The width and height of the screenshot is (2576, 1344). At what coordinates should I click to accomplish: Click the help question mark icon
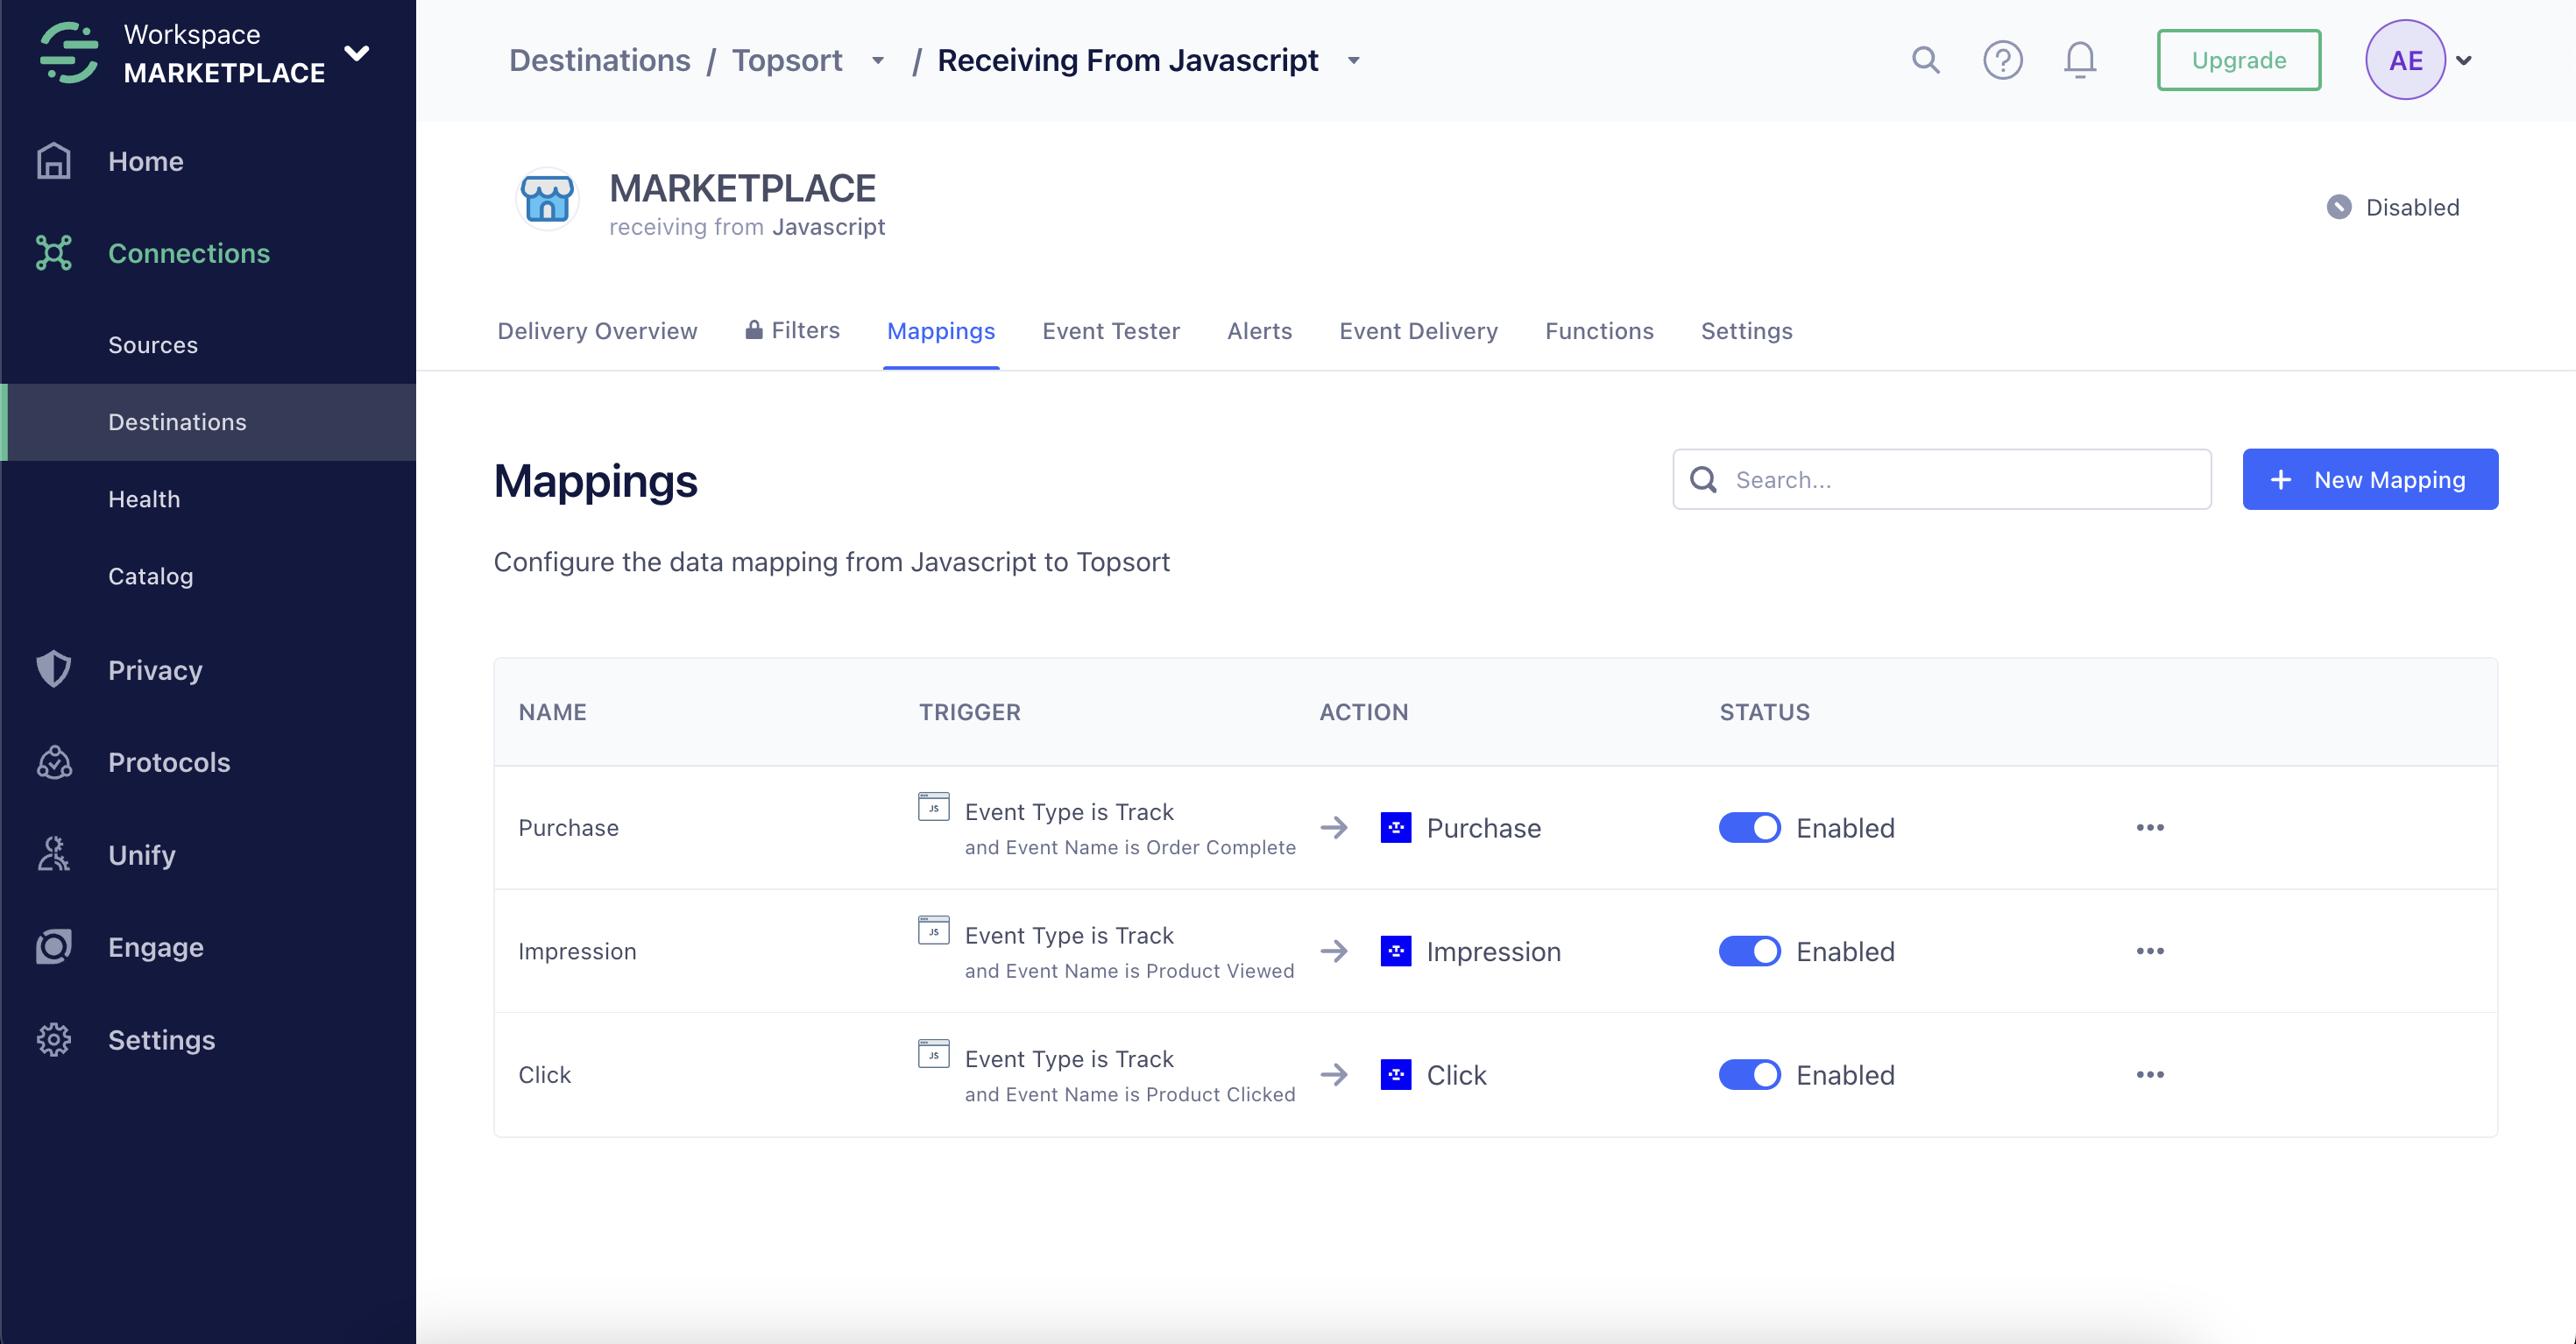point(2003,60)
